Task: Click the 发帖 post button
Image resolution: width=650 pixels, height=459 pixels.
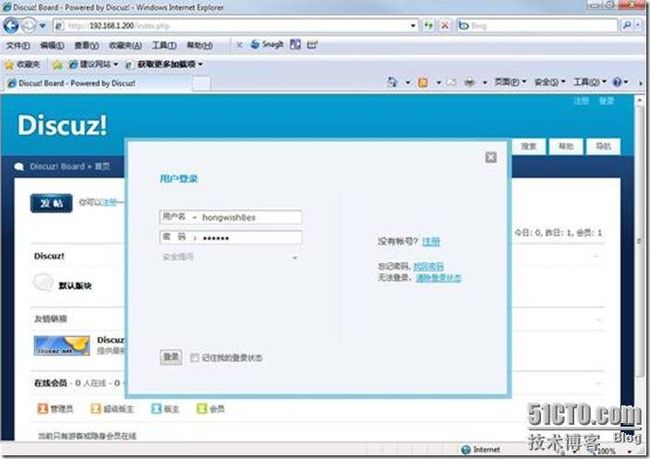Action: point(51,203)
